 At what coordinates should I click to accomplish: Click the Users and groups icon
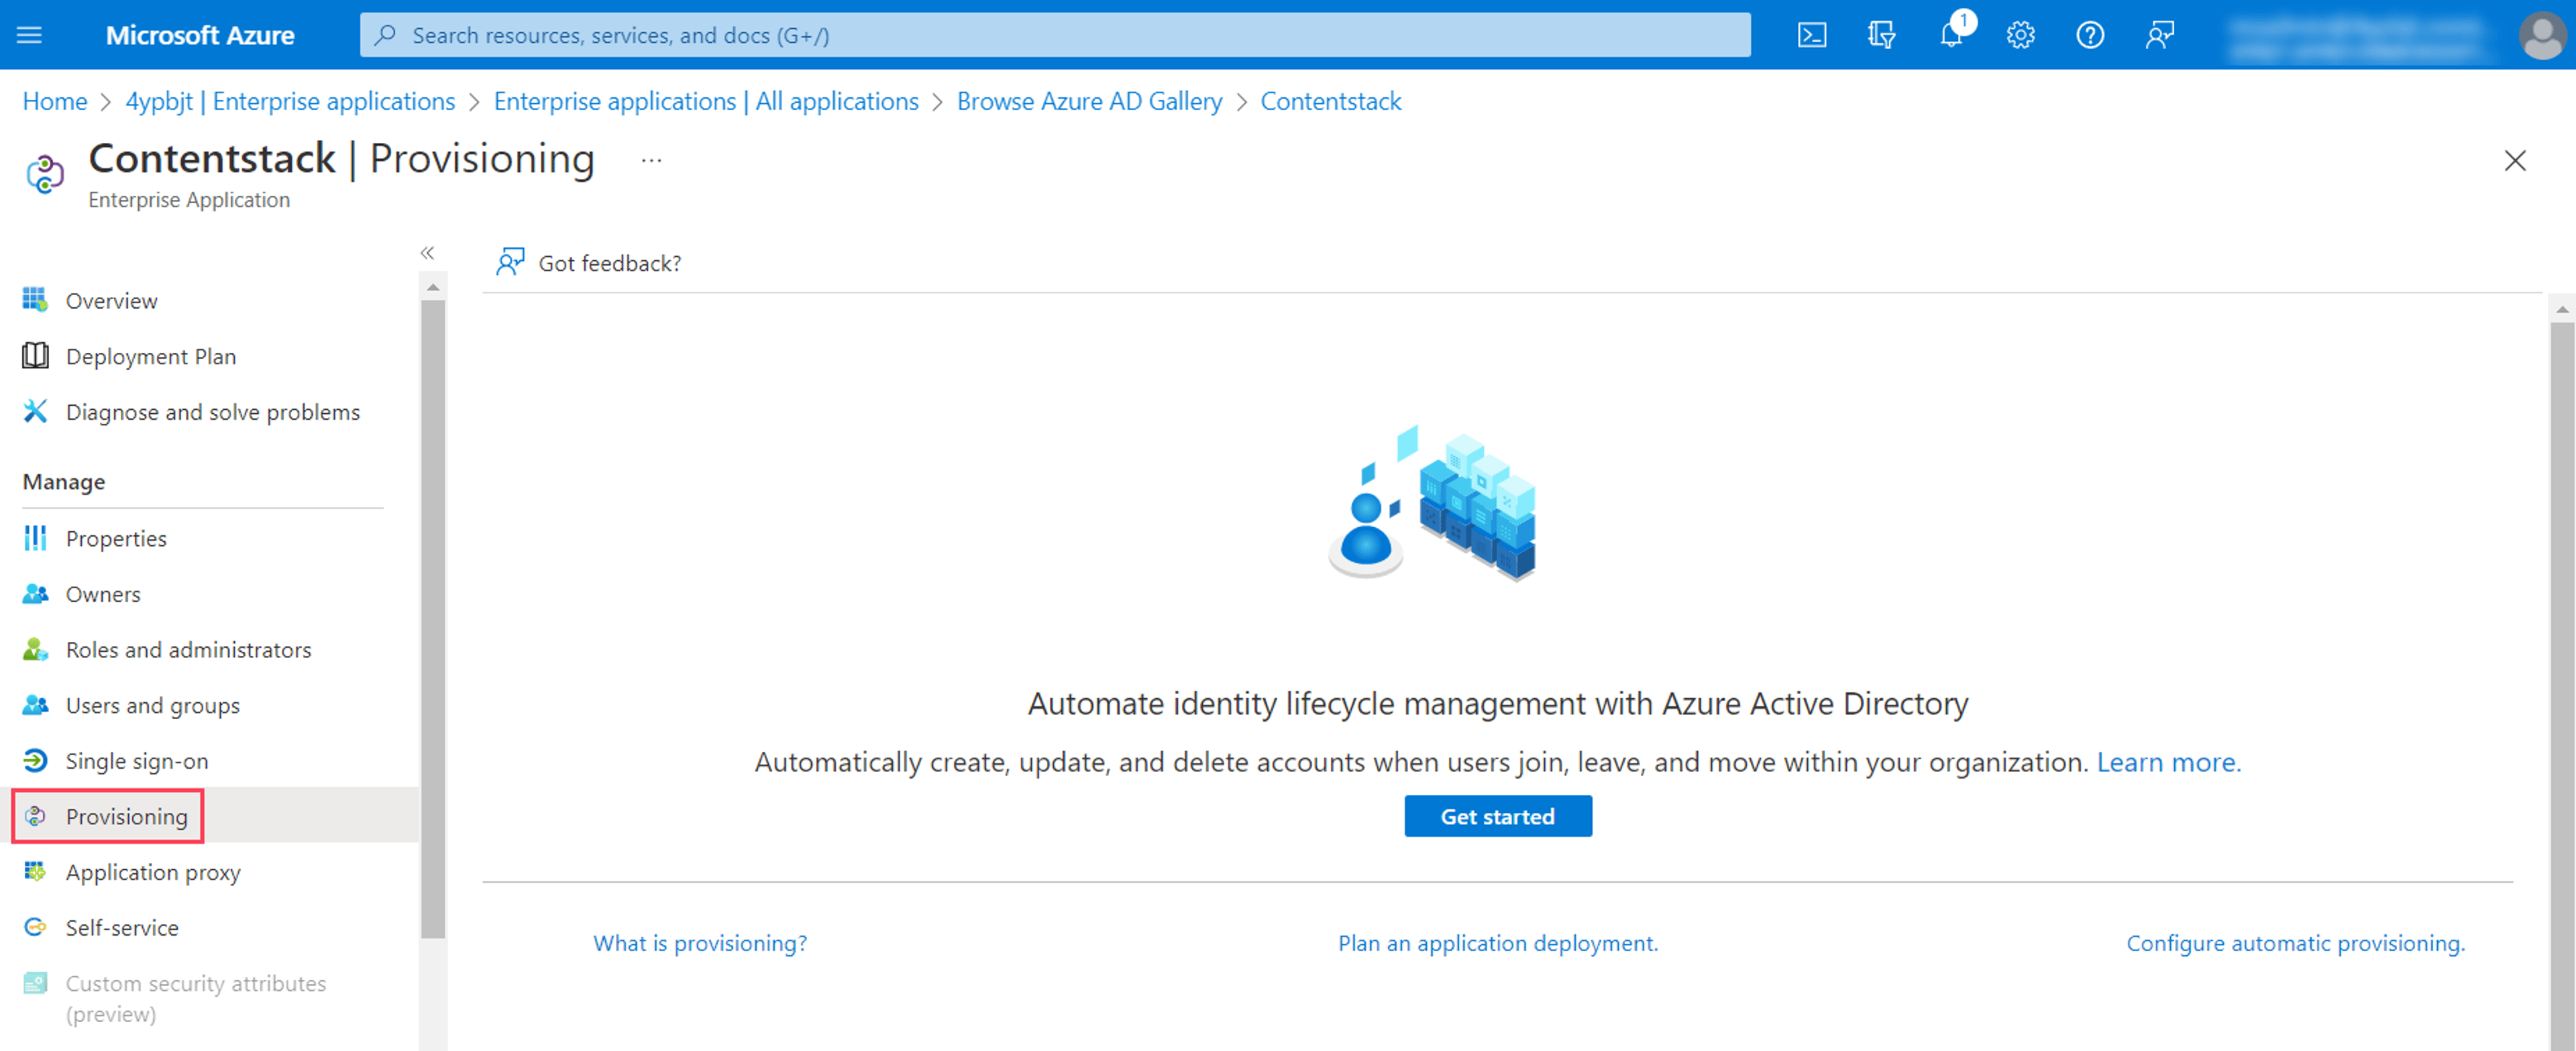click(x=35, y=705)
